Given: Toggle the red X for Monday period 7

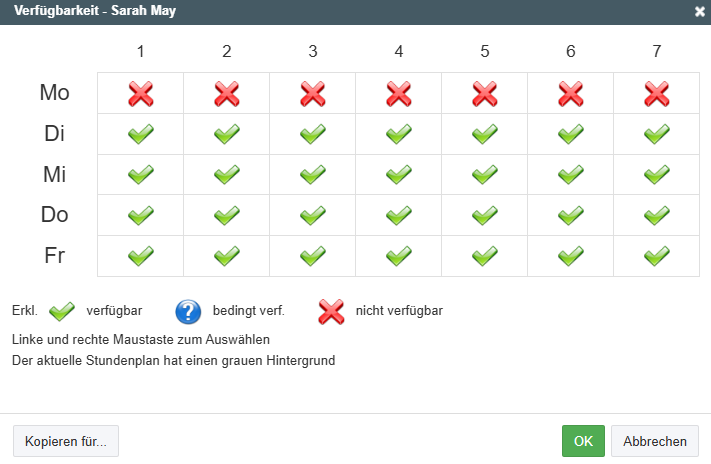Looking at the screenshot, I should 657,93.
